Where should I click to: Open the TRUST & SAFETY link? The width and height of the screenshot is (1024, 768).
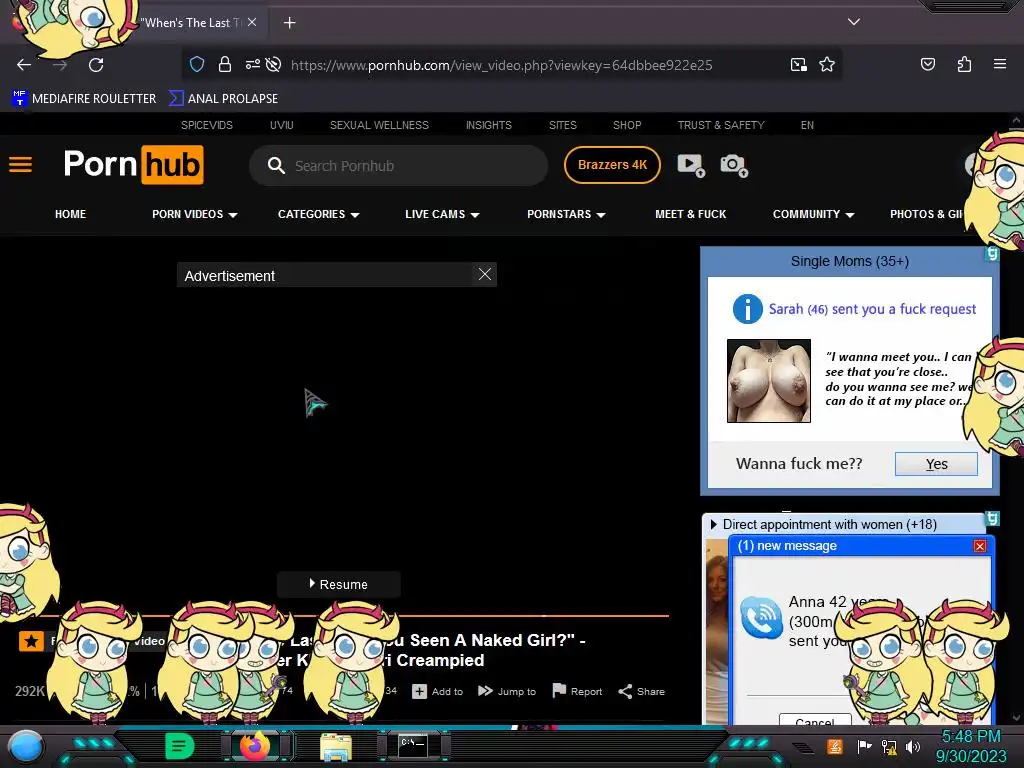720,125
